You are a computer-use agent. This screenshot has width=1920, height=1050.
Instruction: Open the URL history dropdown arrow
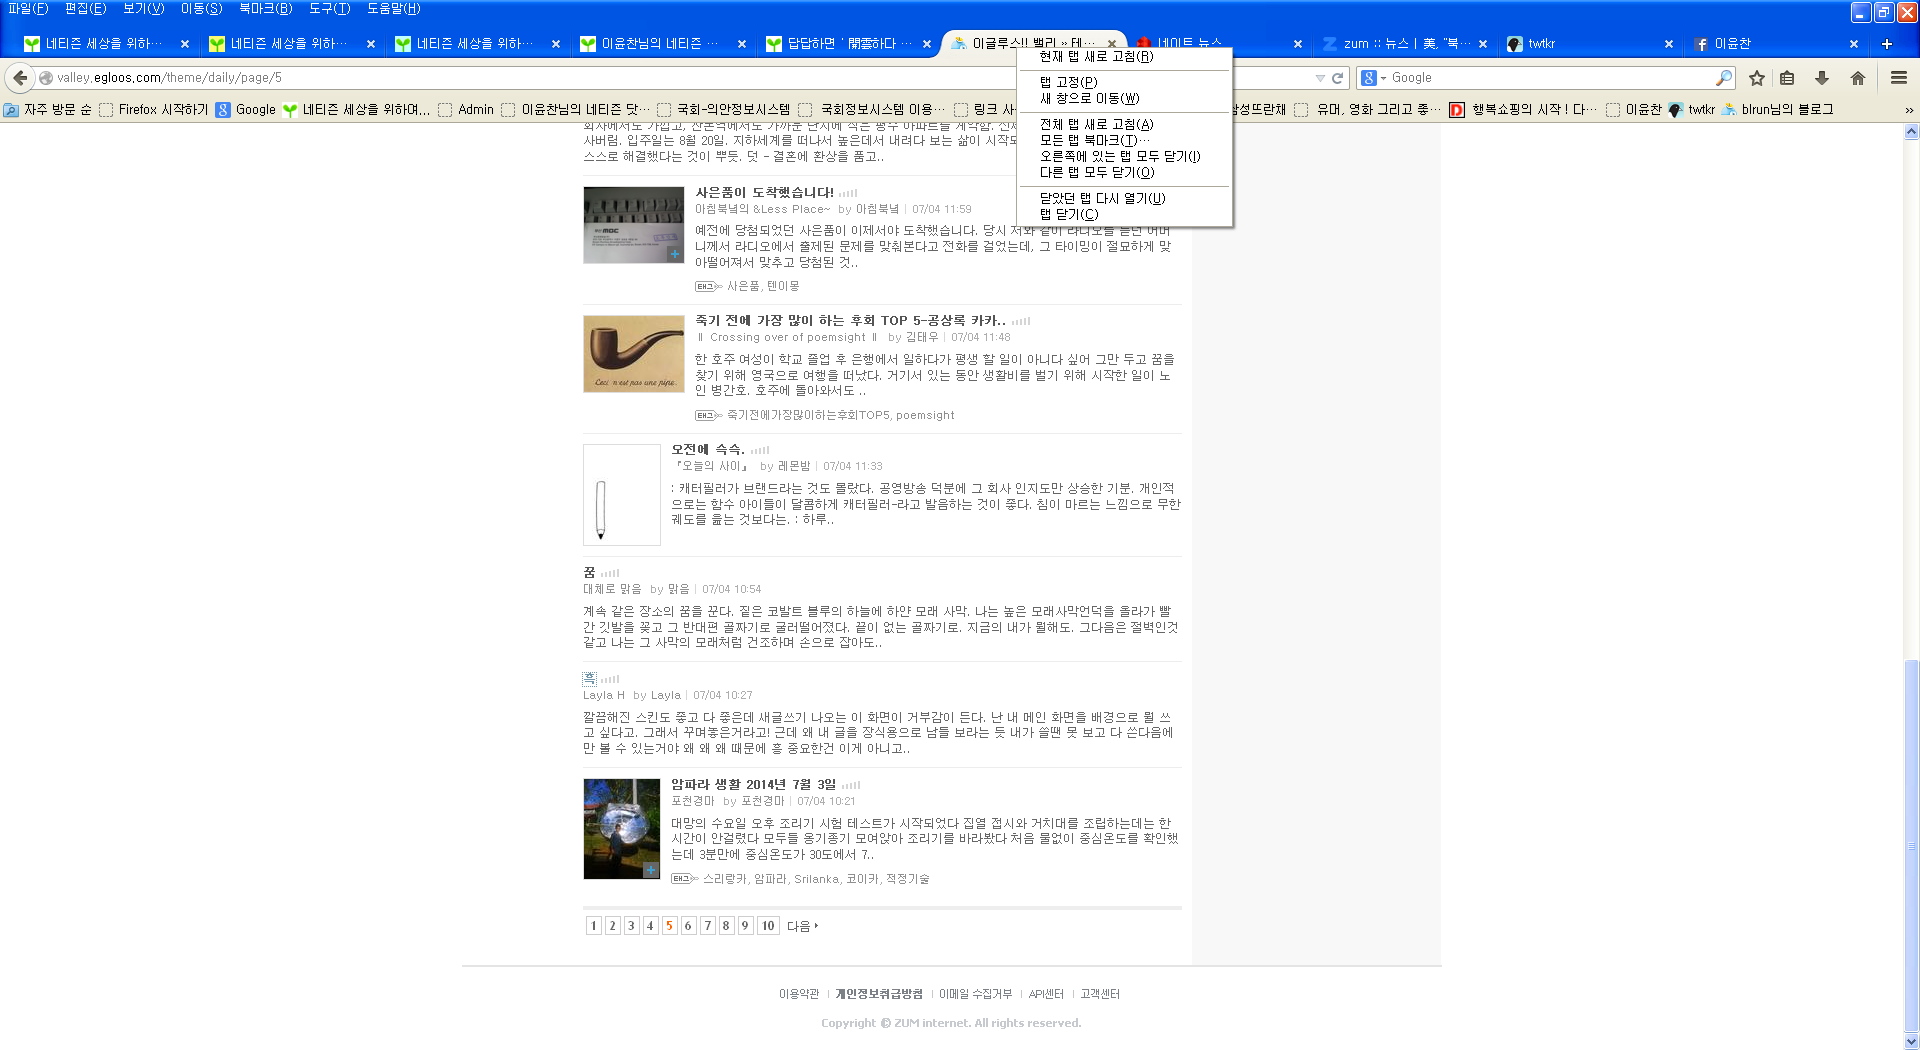pyautogui.click(x=1320, y=78)
